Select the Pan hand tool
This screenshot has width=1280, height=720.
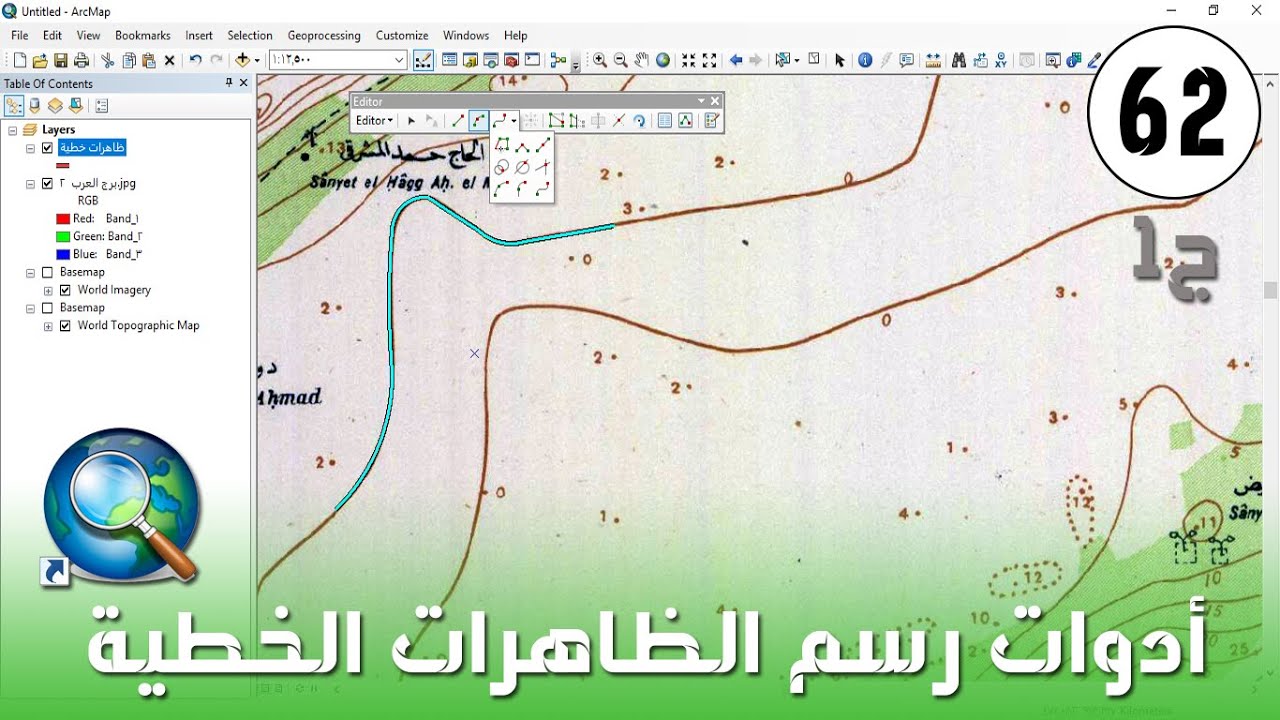coord(642,60)
